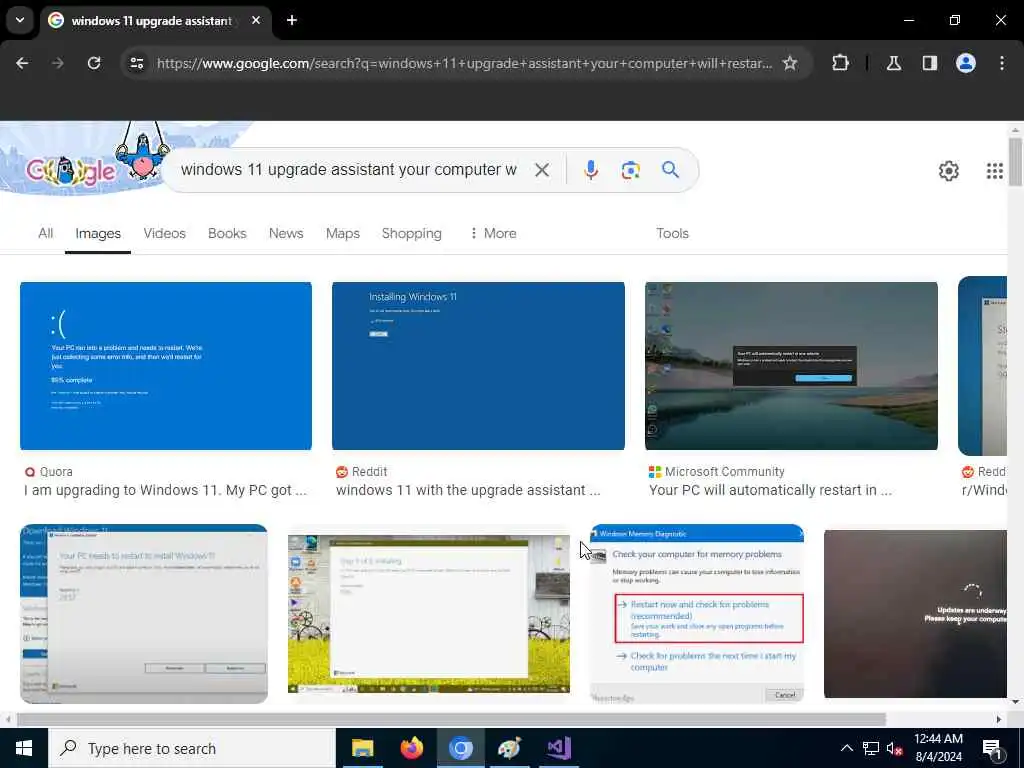Search by image with Google Lens

pyautogui.click(x=631, y=170)
